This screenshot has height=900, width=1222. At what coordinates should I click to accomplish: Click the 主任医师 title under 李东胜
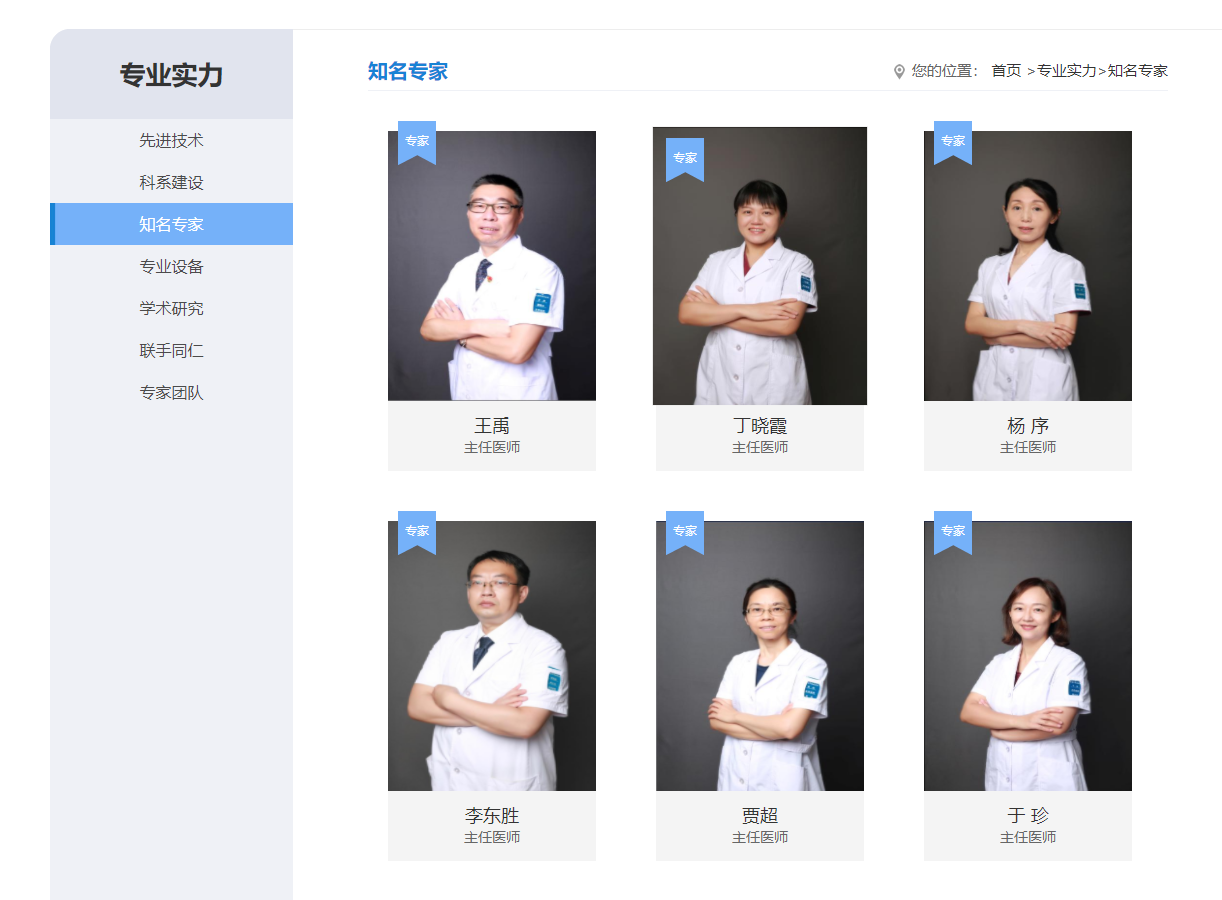pyautogui.click(x=492, y=837)
